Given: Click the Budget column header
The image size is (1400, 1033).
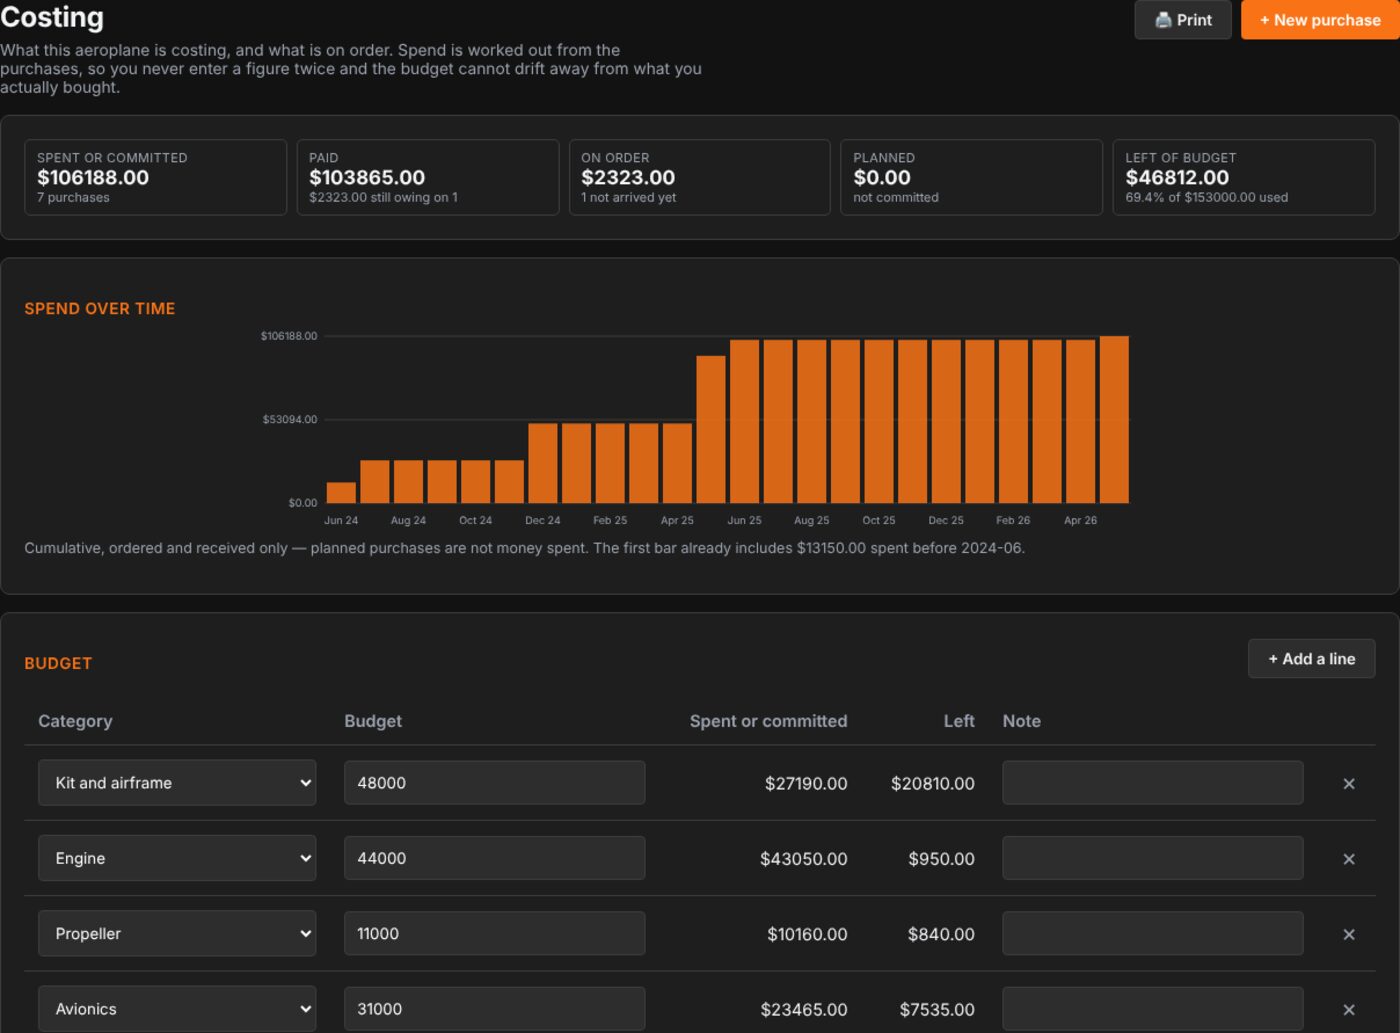Looking at the screenshot, I should (373, 721).
